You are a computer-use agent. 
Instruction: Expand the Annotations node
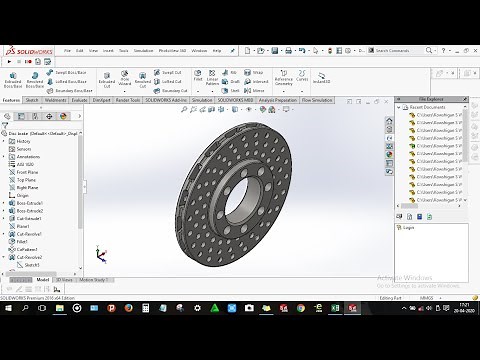pyautogui.click(x=4, y=157)
